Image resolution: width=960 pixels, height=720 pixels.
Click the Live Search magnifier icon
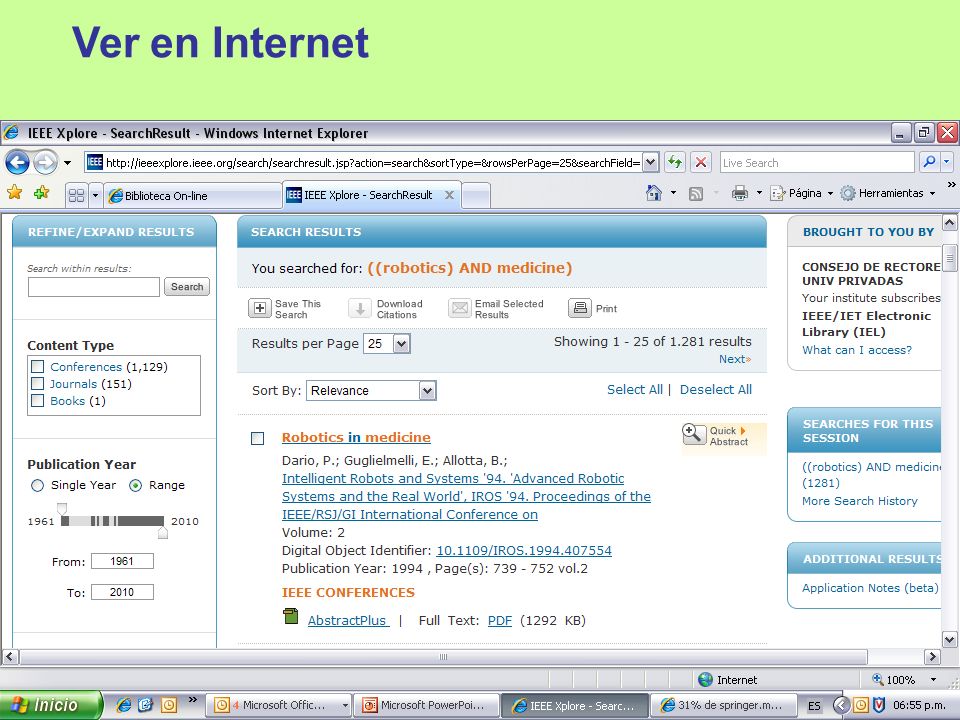(929, 162)
